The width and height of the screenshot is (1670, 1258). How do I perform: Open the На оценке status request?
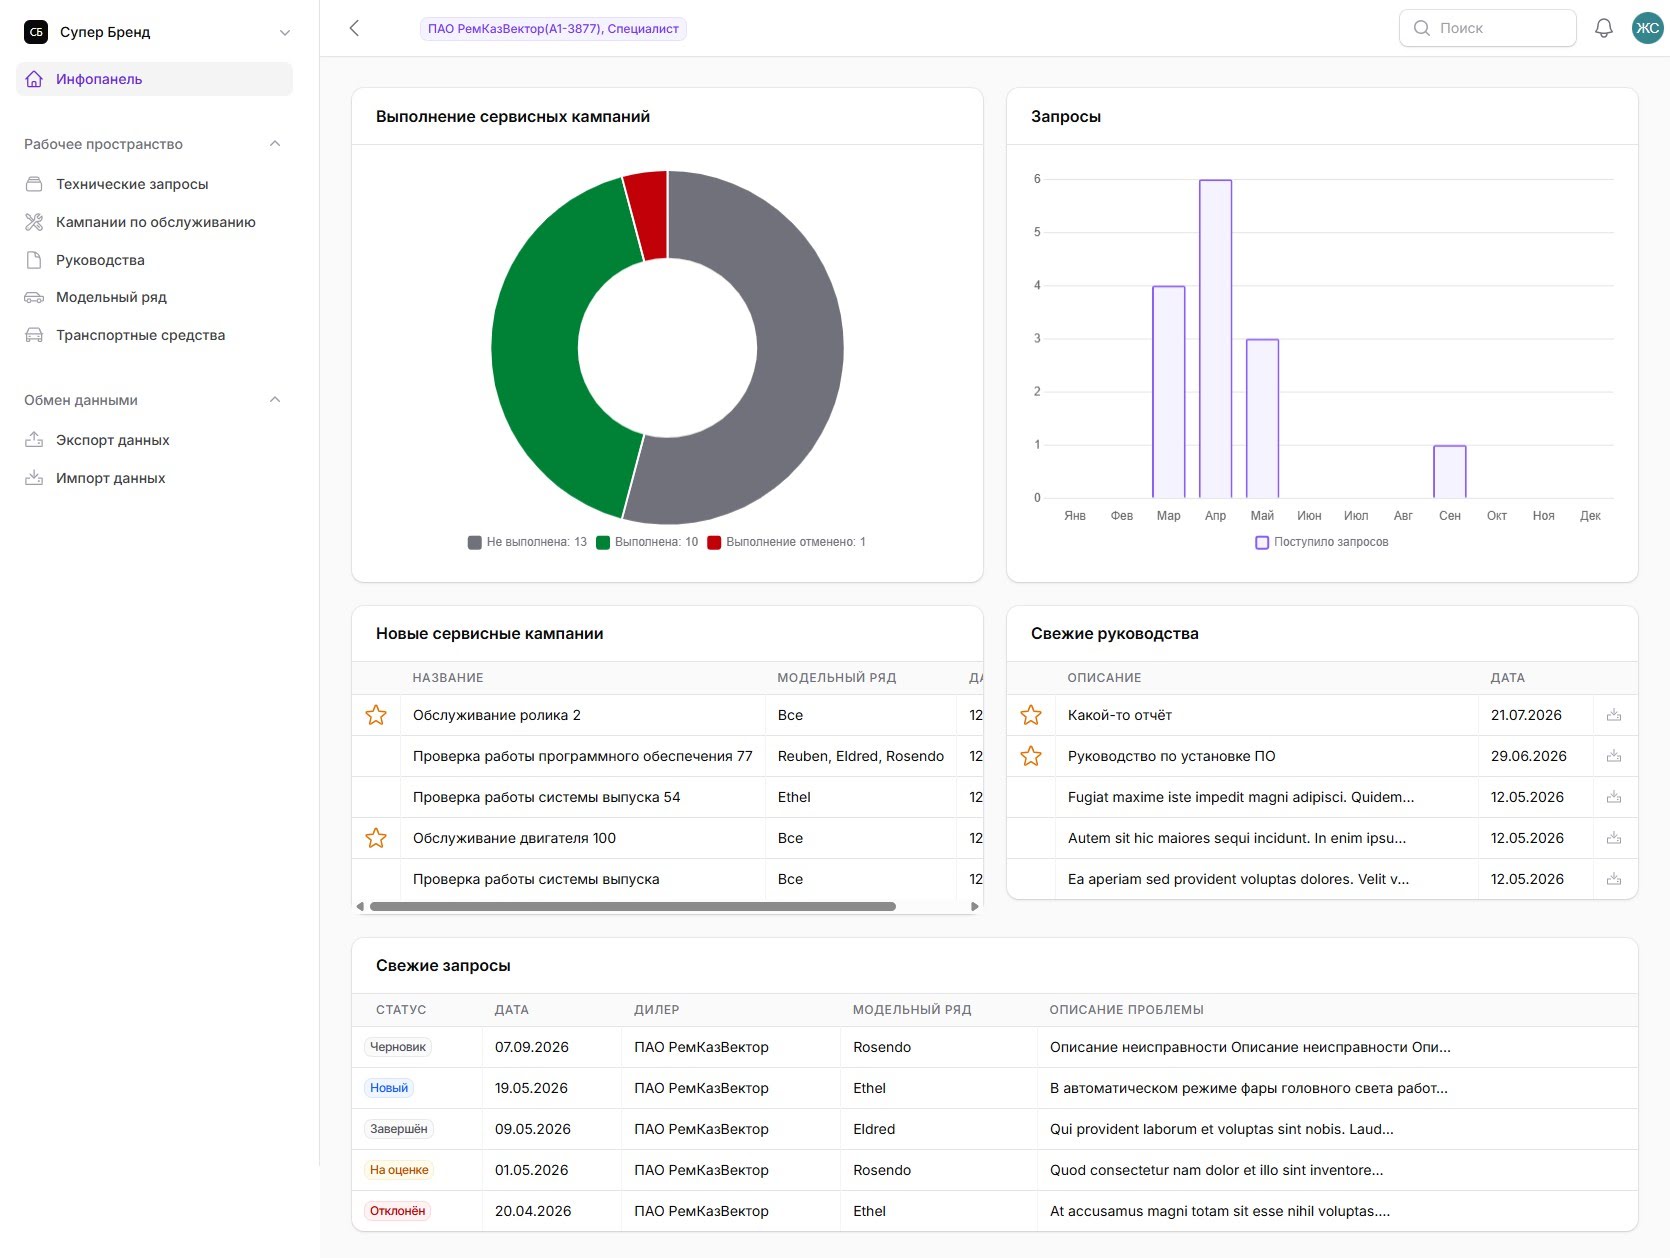994,1170
